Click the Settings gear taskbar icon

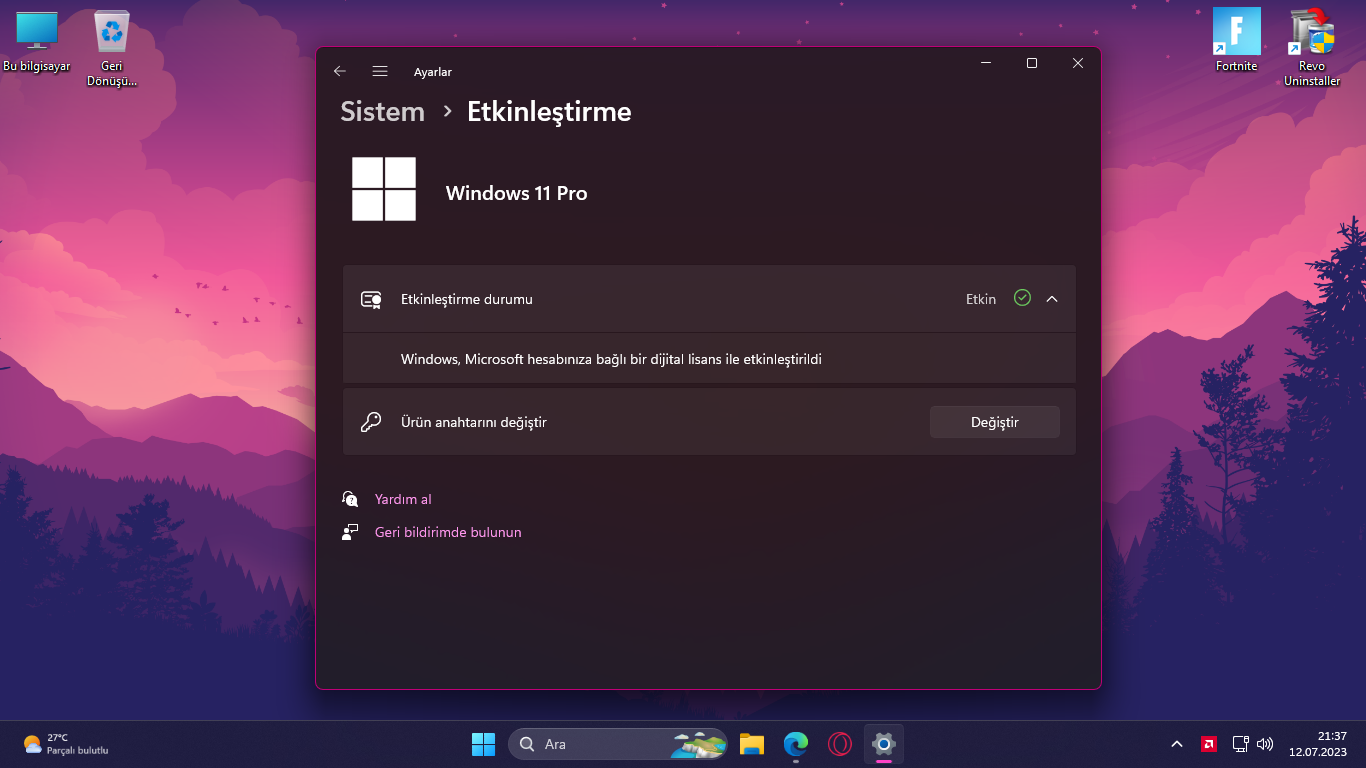tap(884, 744)
